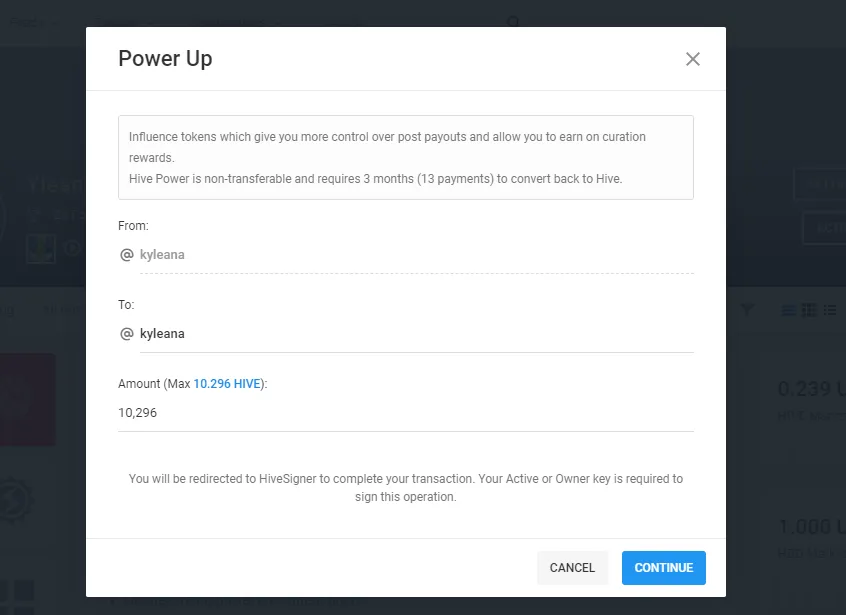Click the Amount (Max) label
The height and width of the screenshot is (615, 846).
154,384
